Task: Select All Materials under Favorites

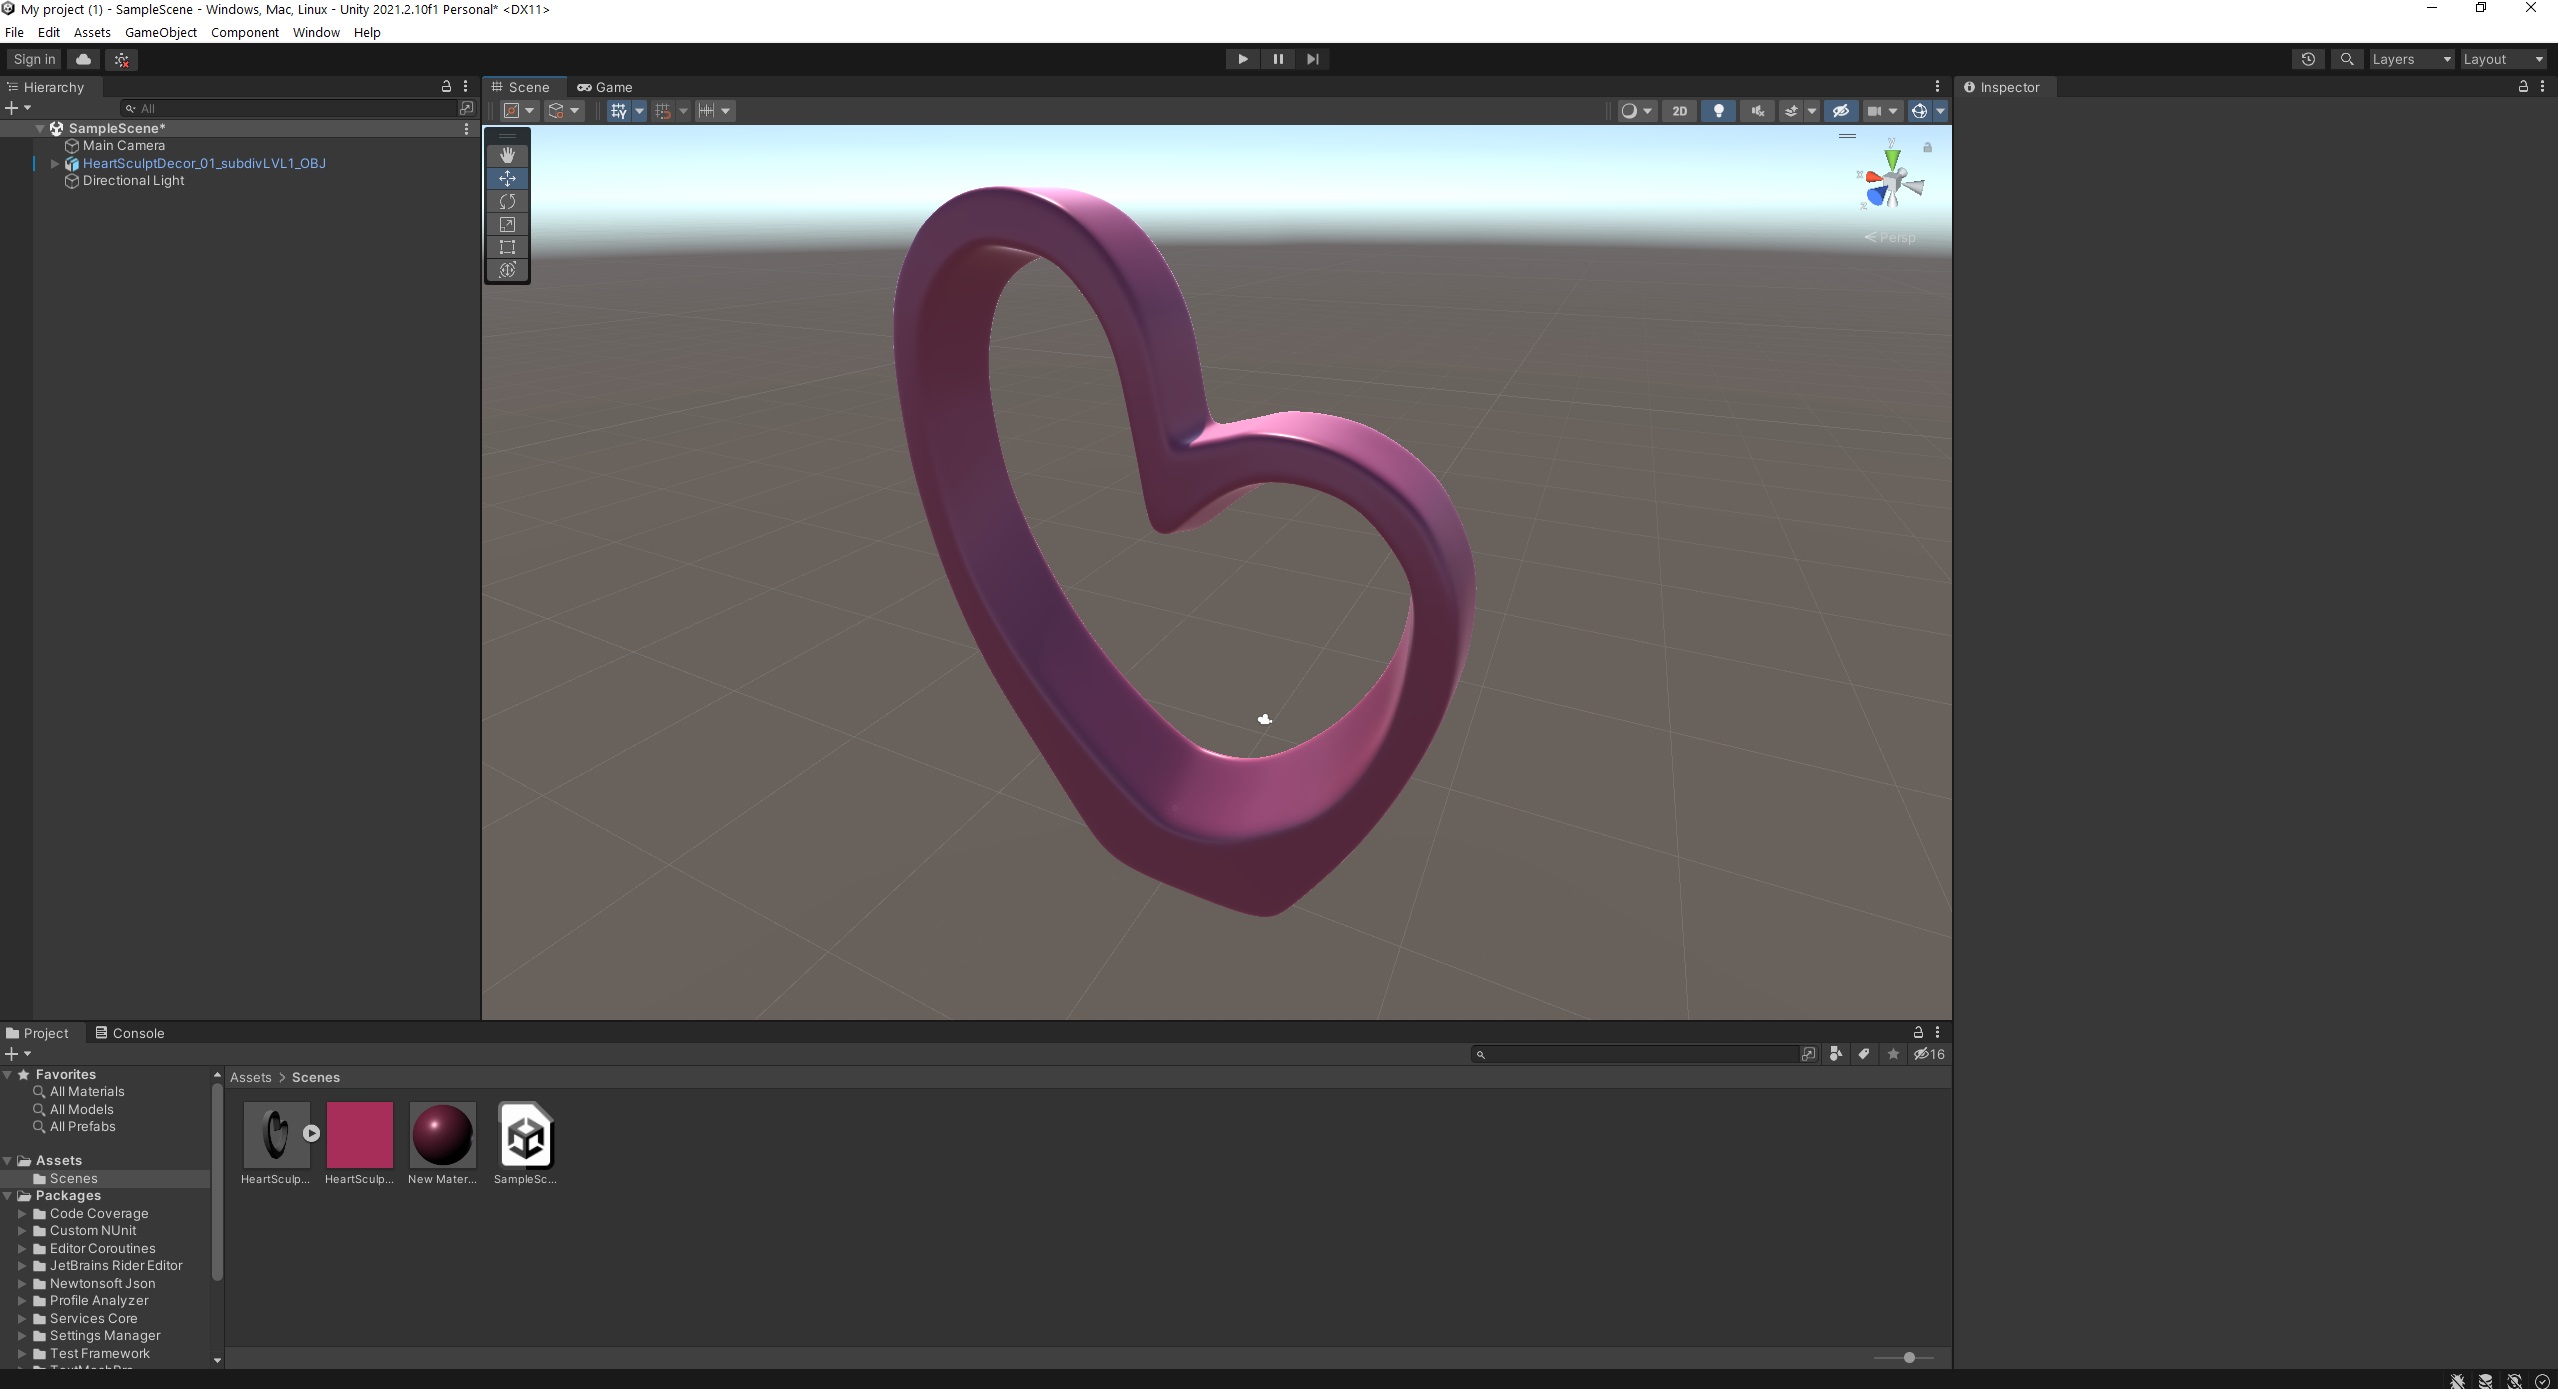Action: [x=87, y=1091]
